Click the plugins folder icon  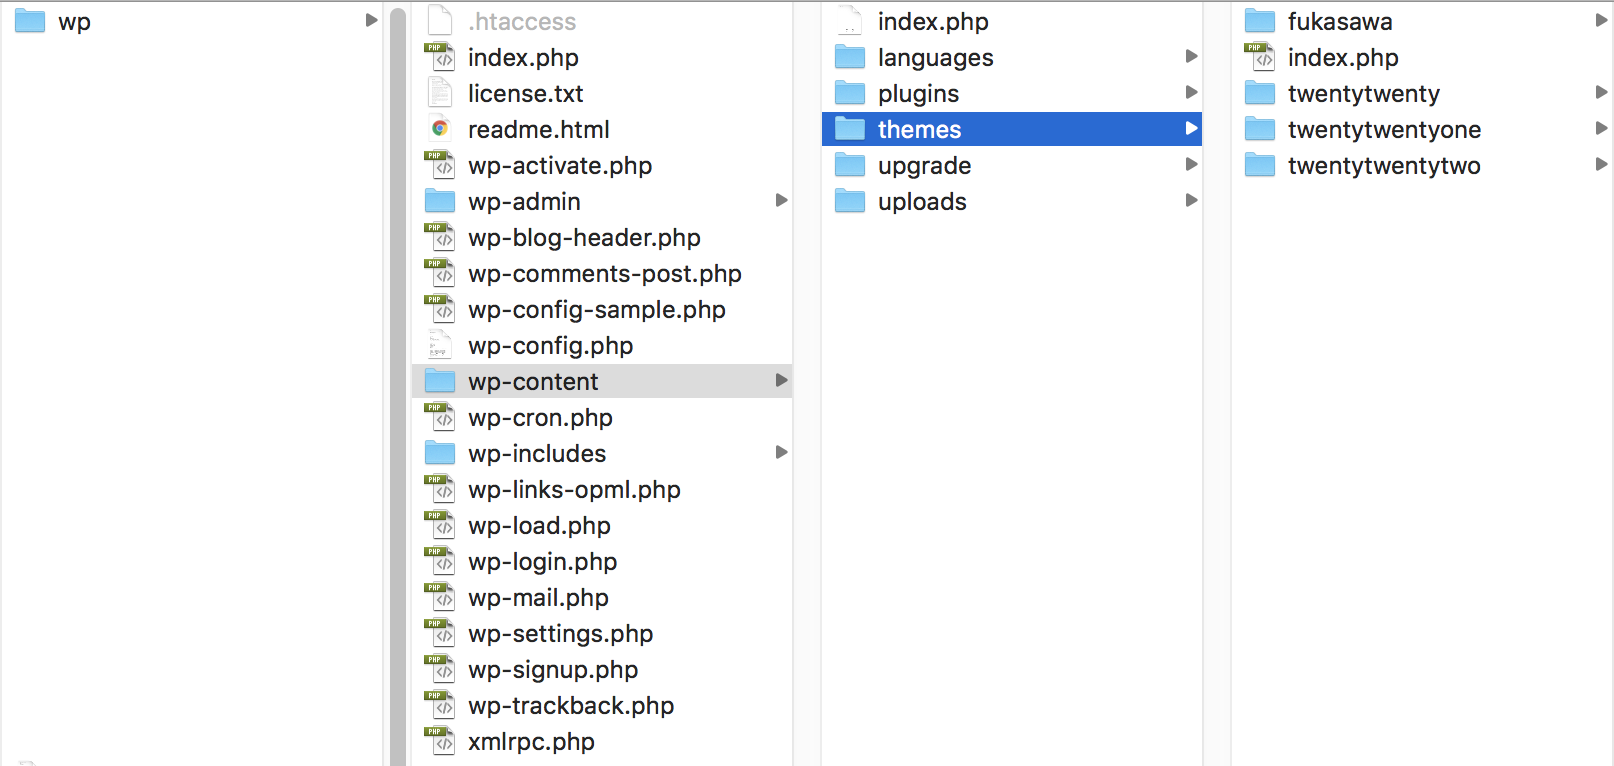[850, 93]
